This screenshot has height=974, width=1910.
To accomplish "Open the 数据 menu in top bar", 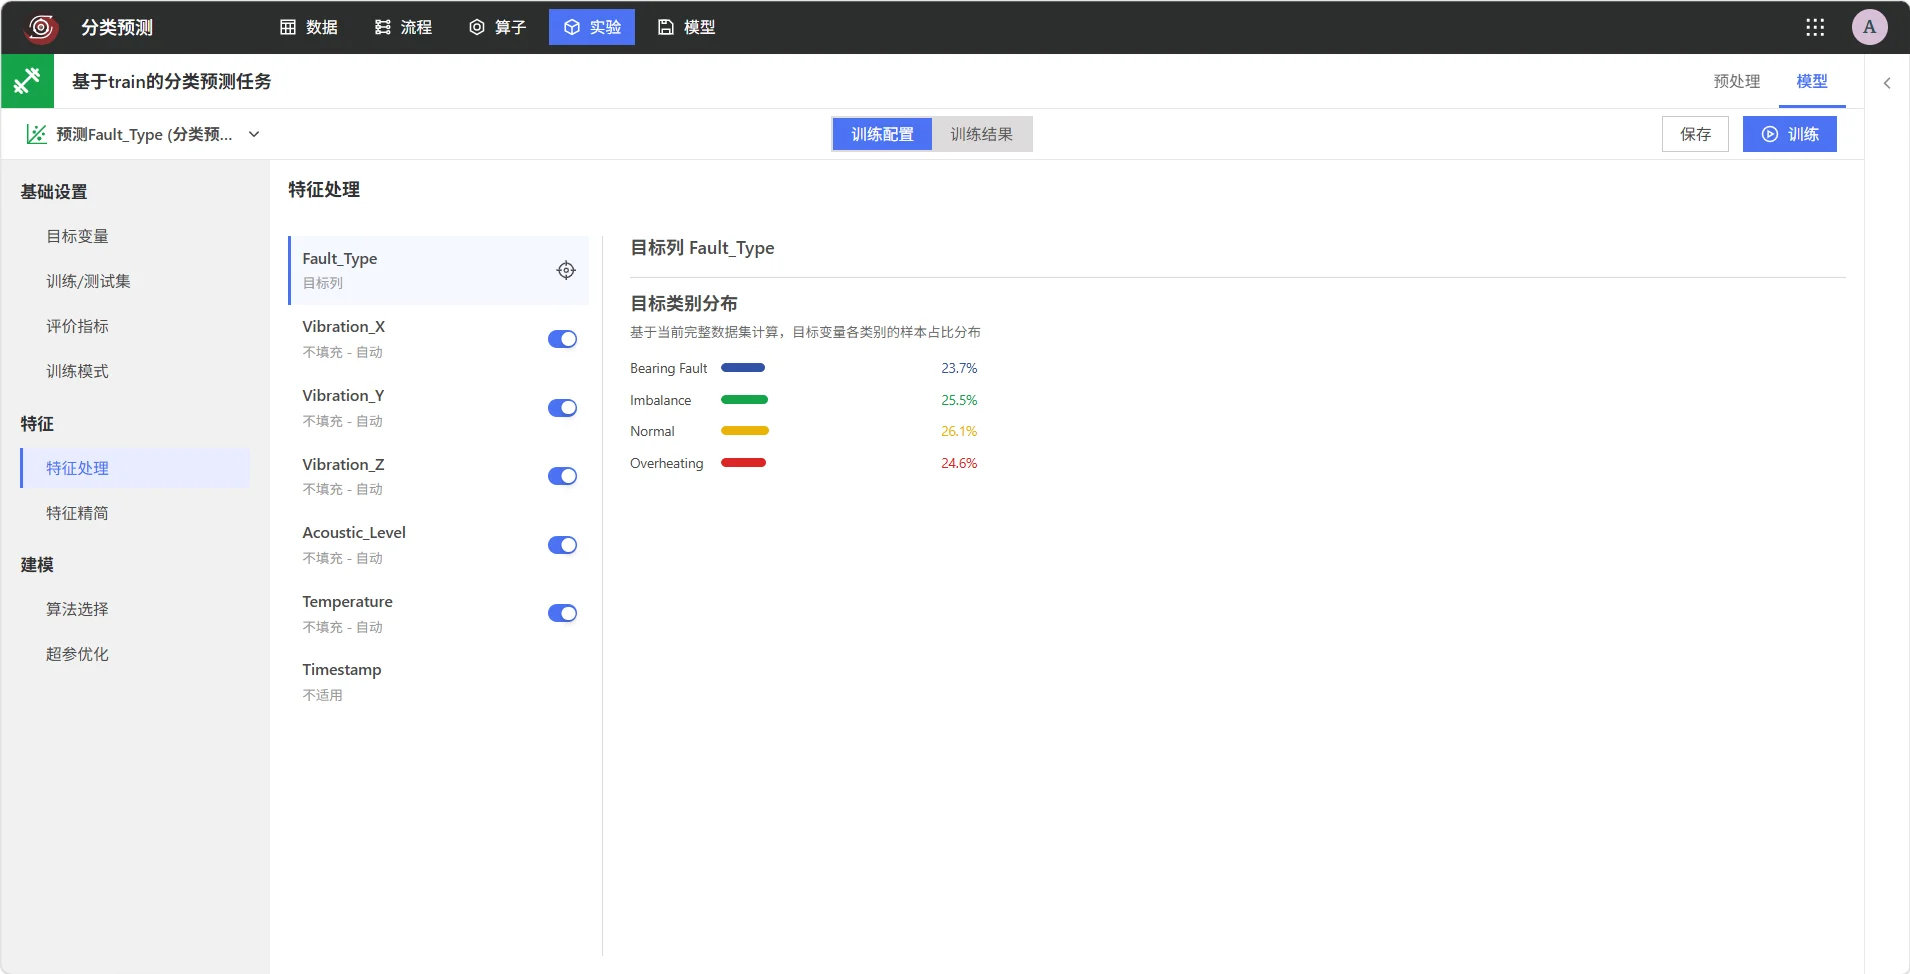I will pyautogui.click(x=308, y=27).
